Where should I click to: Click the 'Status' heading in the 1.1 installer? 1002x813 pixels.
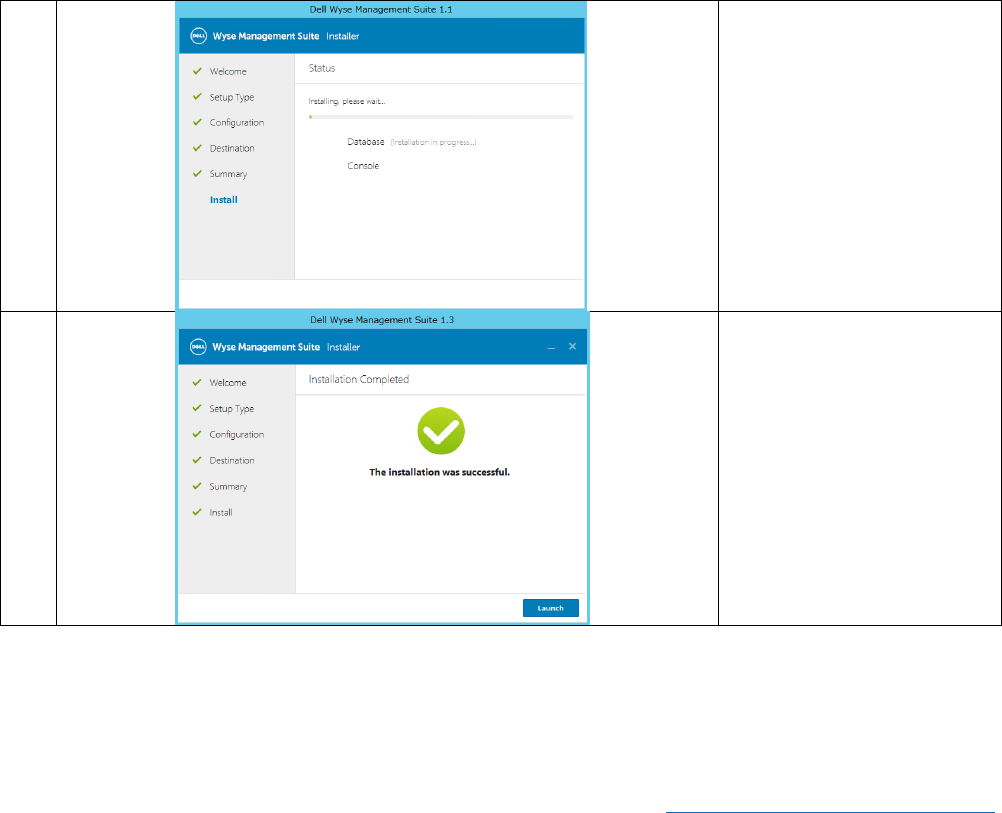click(x=321, y=68)
